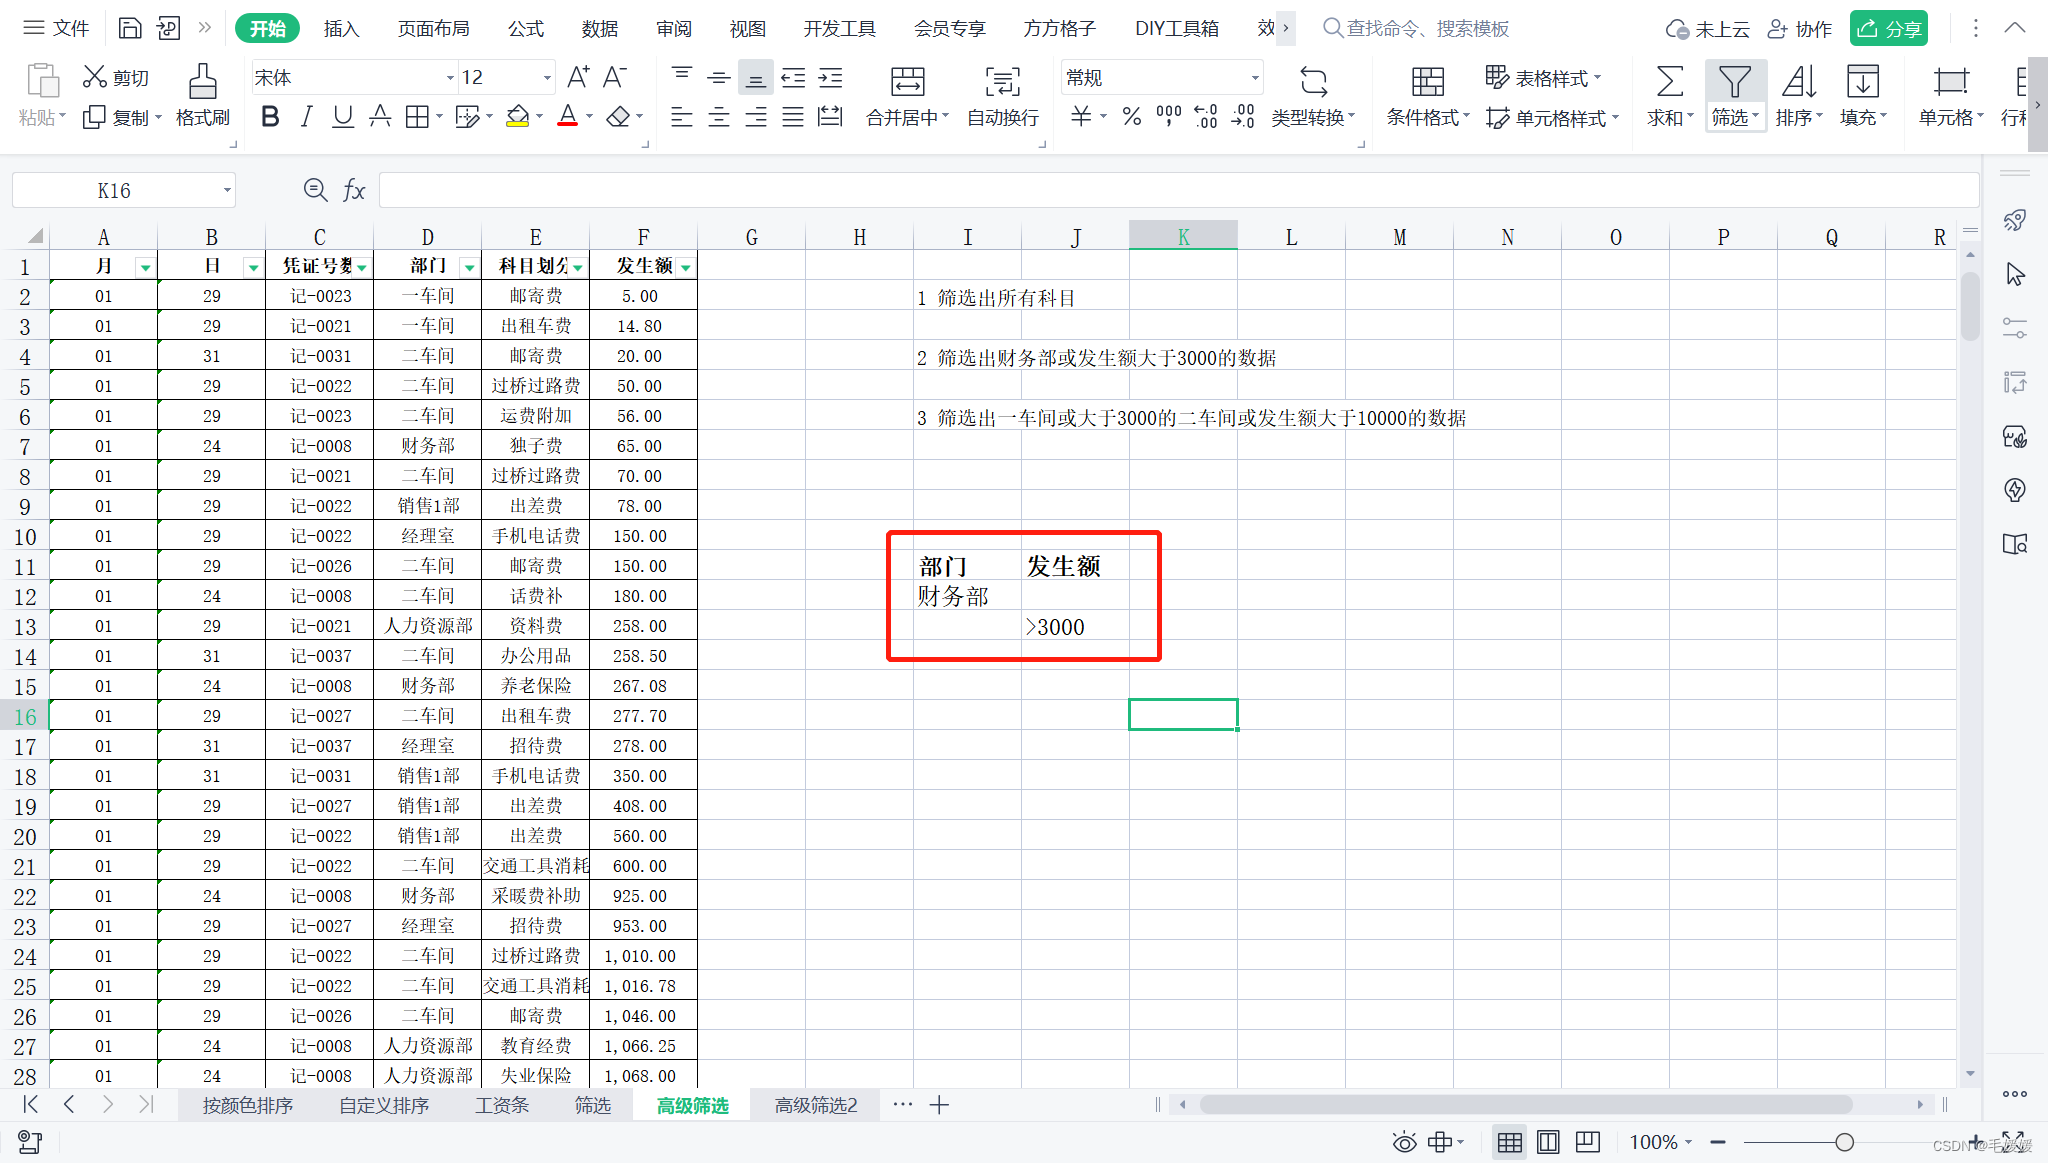The height and width of the screenshot is (1163, 2048).
Task: Click the Conditional Formatting (条件格式) icon
Action: [x=1427, y=82]
